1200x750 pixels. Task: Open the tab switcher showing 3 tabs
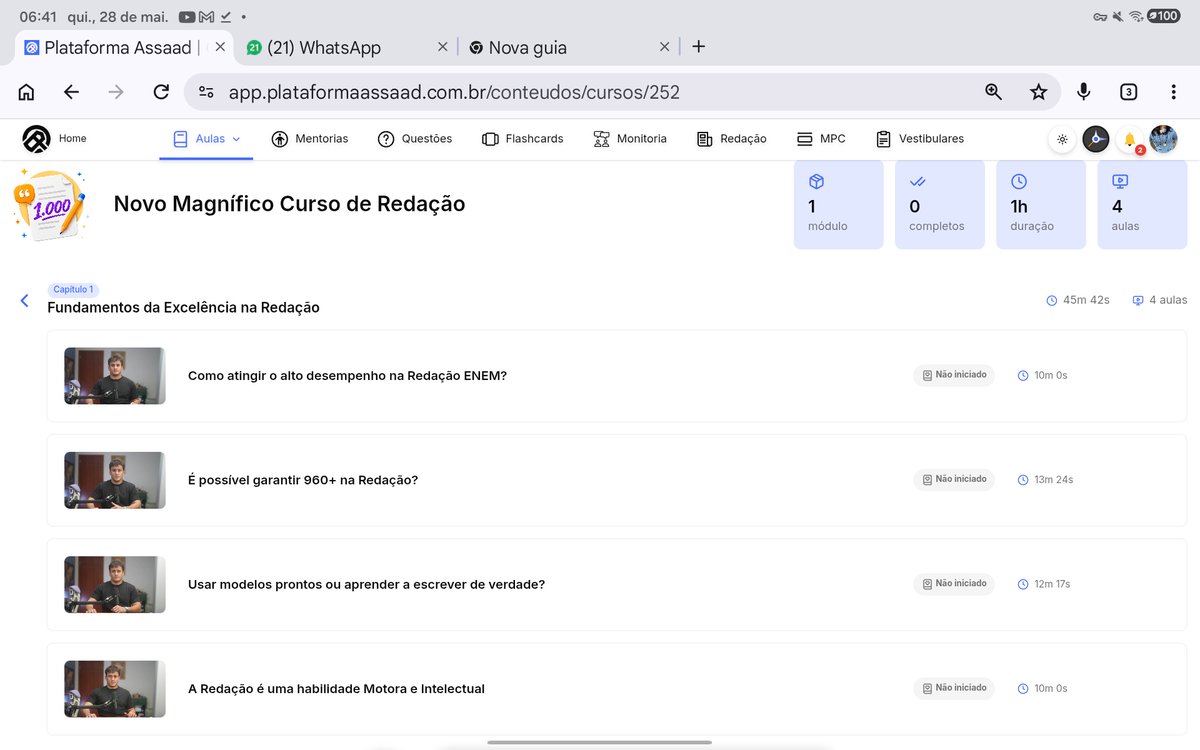point(1128,92)
